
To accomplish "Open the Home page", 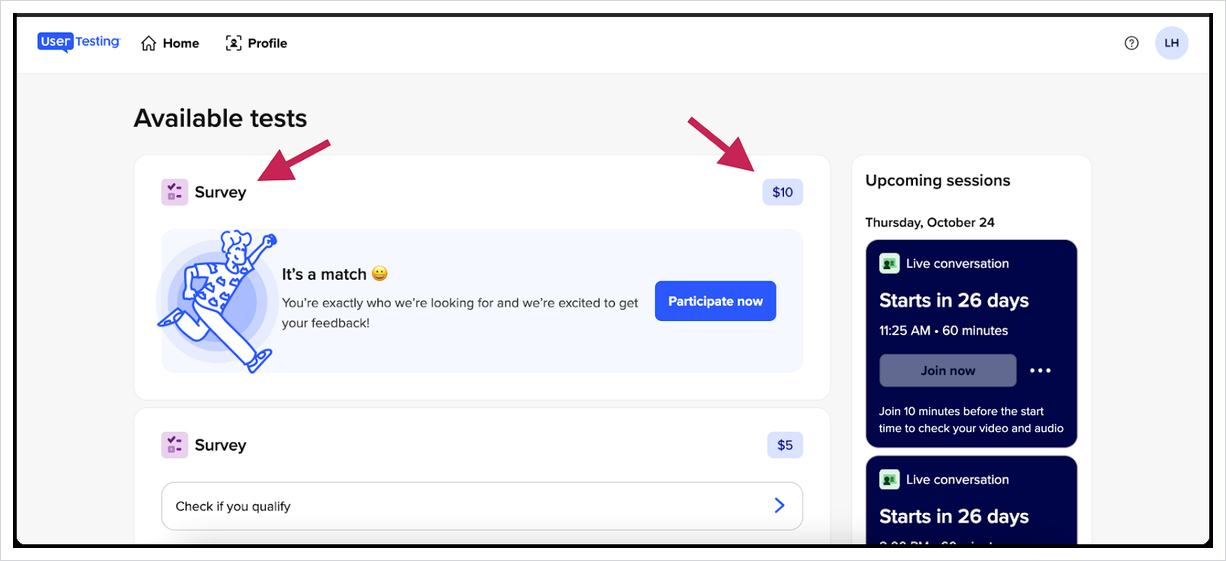I will [x=170, y=43].
